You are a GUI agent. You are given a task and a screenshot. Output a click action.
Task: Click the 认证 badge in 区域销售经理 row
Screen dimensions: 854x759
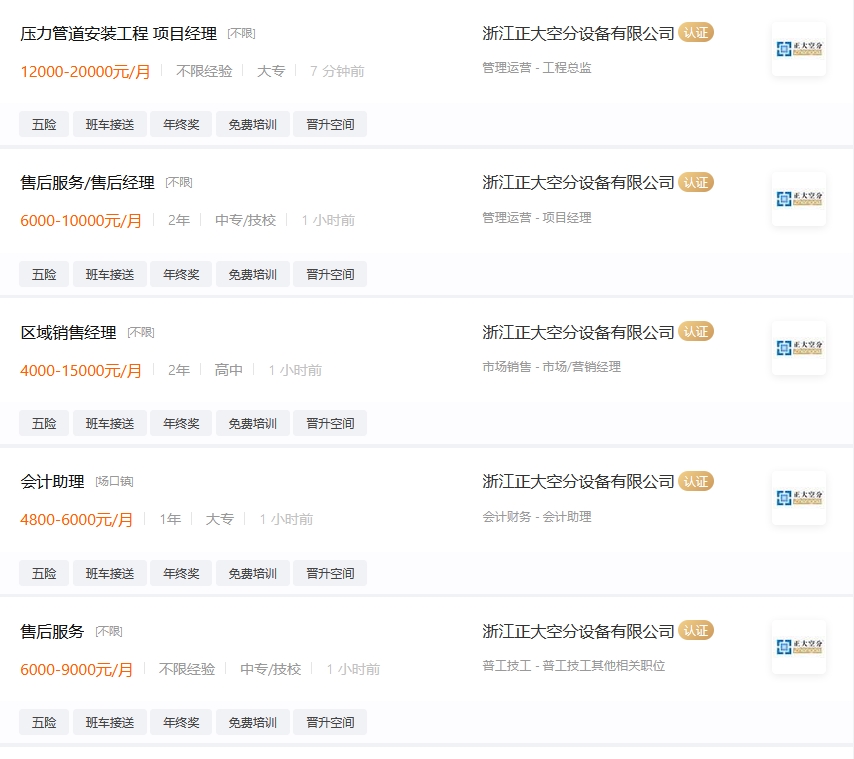[x=696, y=332]
